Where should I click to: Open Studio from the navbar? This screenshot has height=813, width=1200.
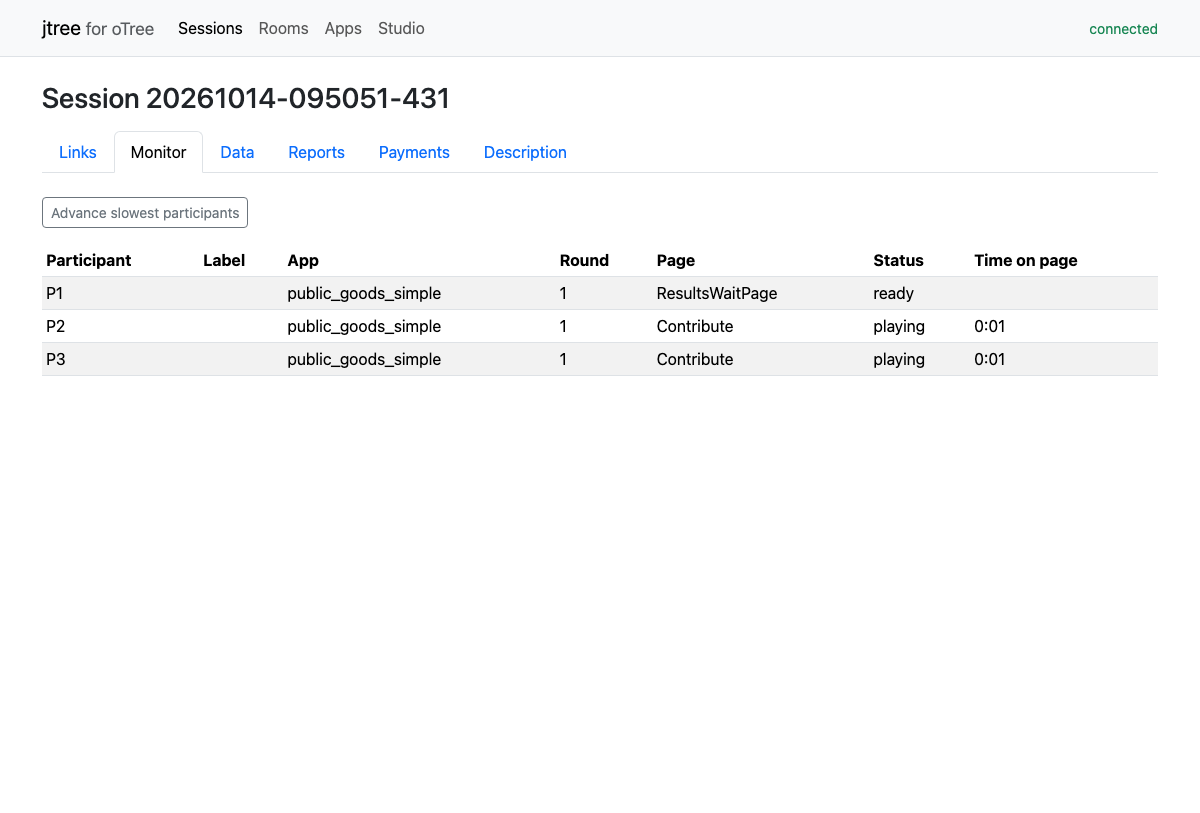(x=401, y=28)
